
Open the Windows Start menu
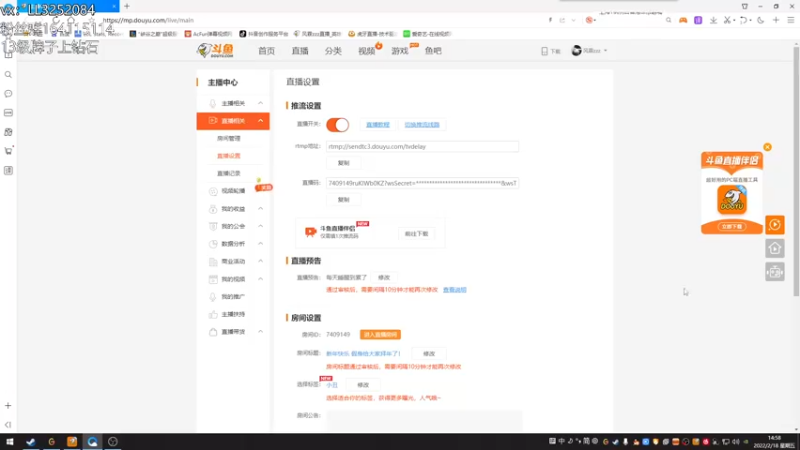point(10,442)
